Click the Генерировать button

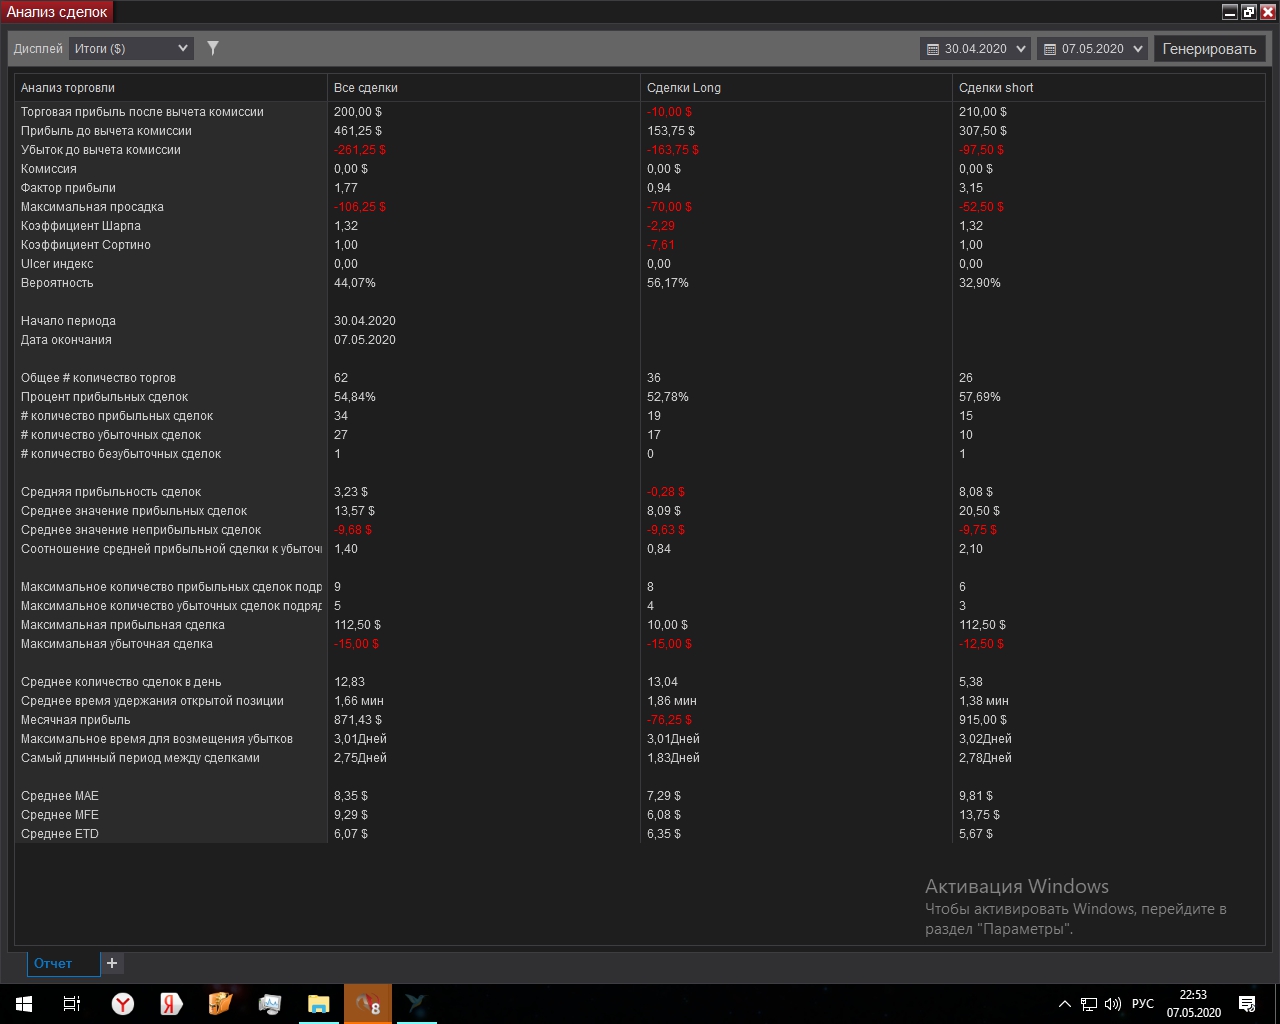click(1209, 49)
